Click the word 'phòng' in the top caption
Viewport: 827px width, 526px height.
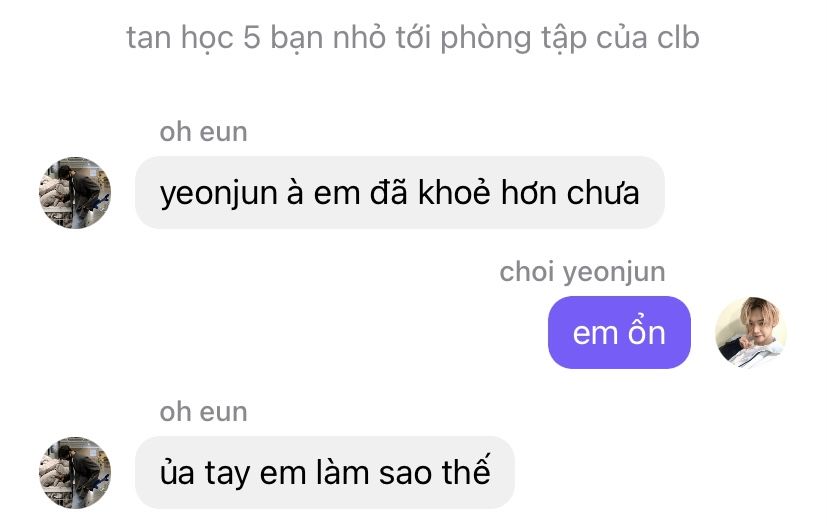(486, 39)
